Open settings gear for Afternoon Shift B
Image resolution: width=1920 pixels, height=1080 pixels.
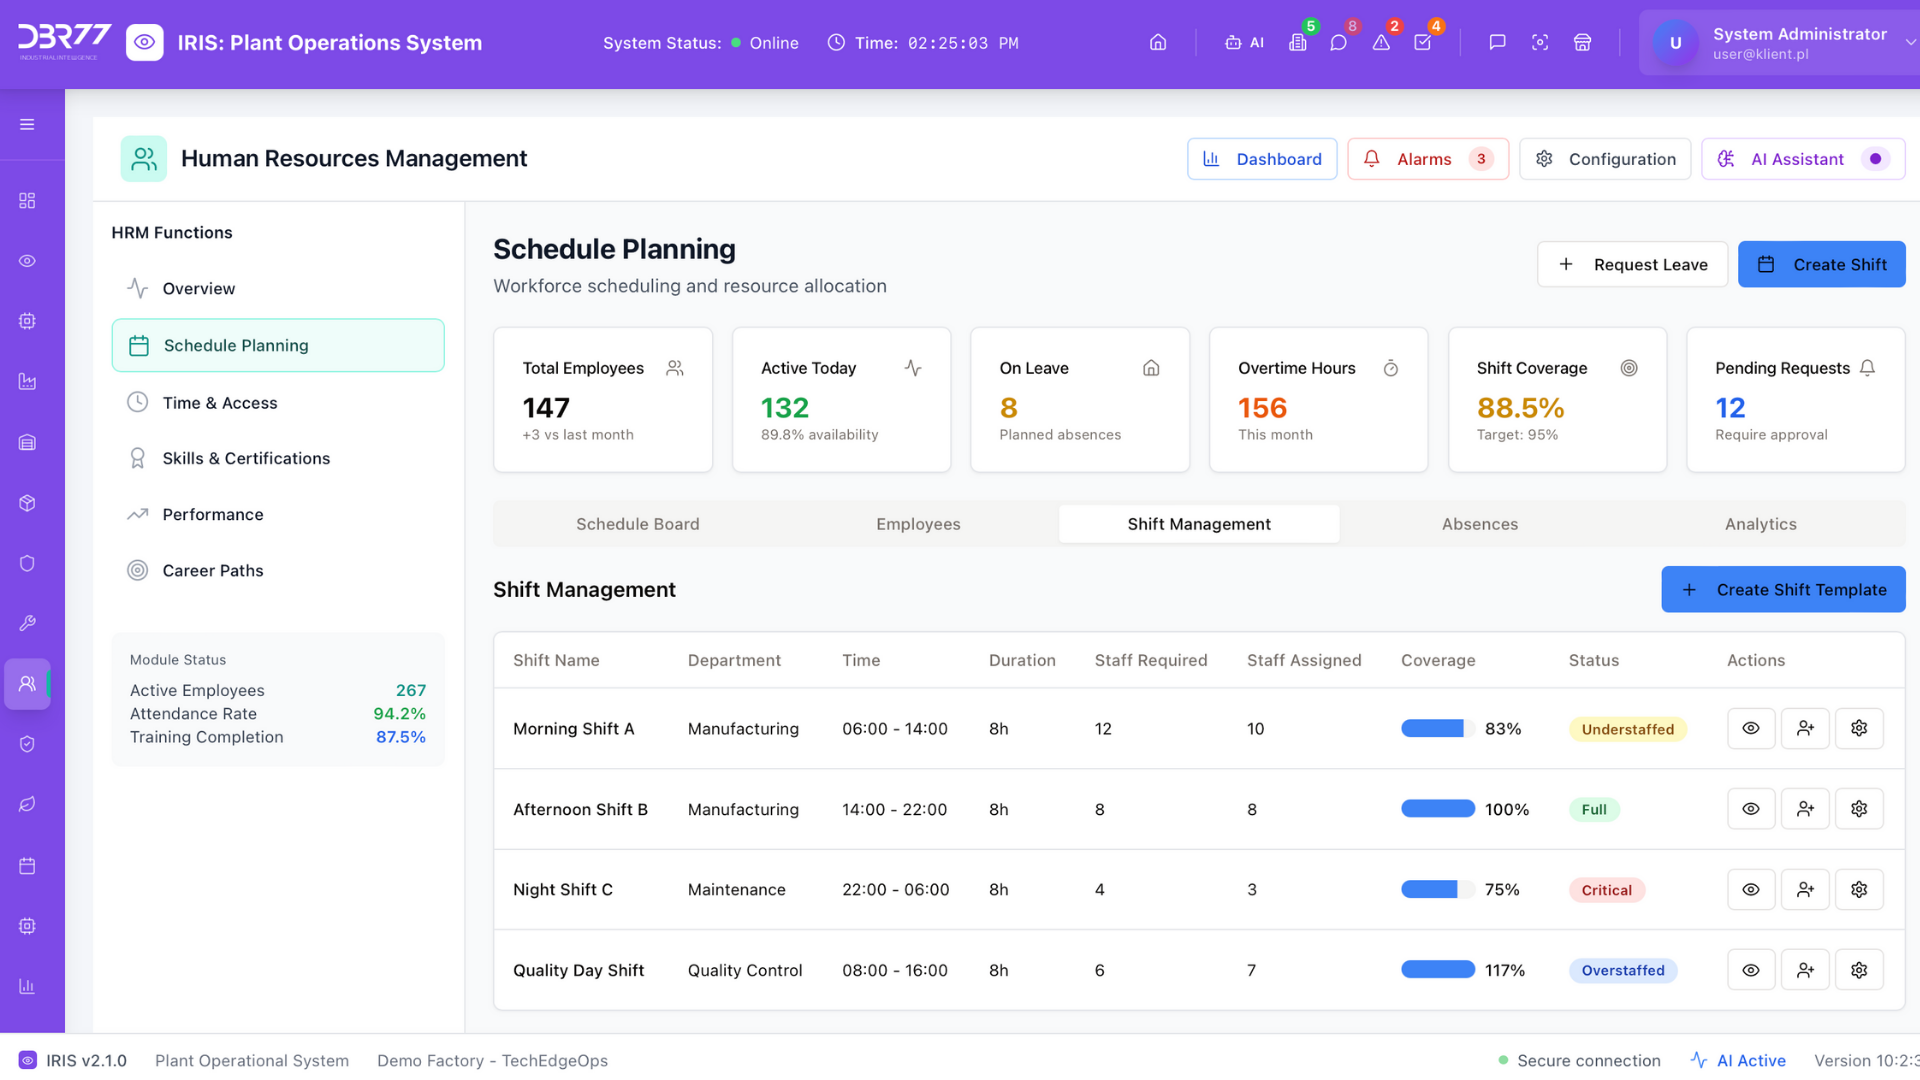point(1859,809)
